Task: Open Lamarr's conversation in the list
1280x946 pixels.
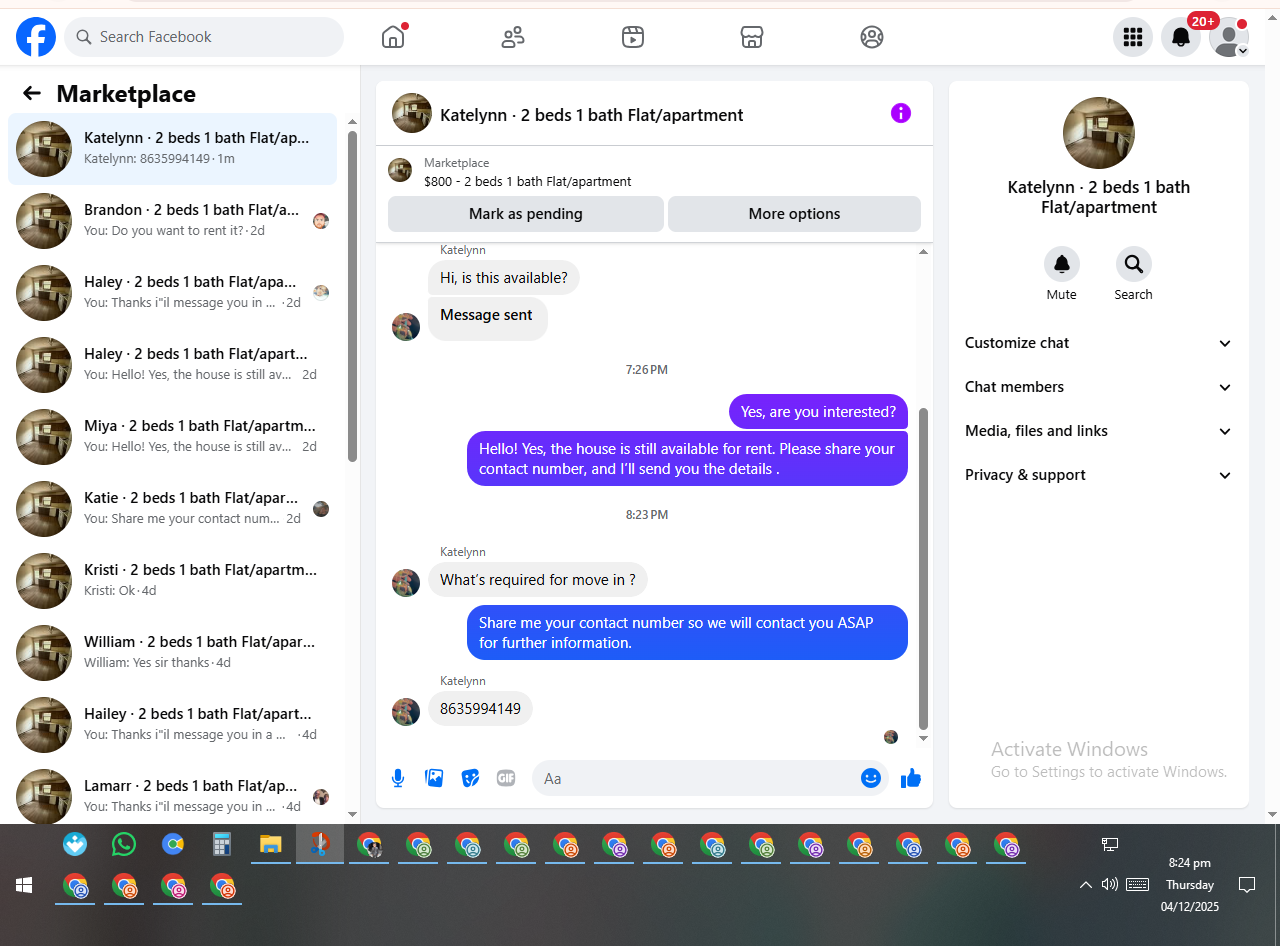Action: (x=173, y=794)
